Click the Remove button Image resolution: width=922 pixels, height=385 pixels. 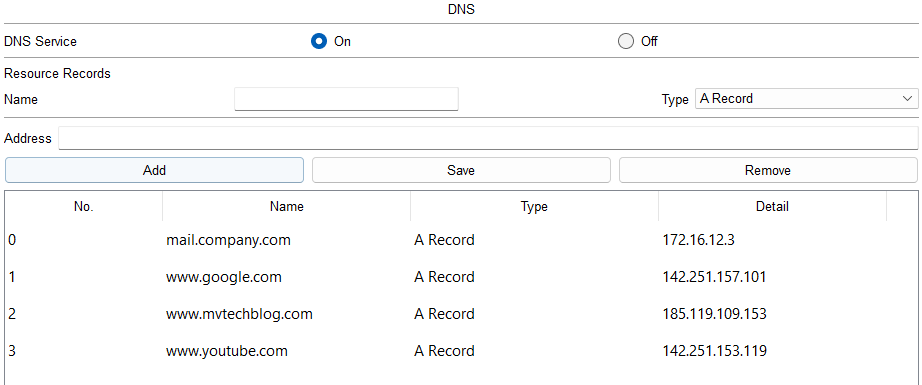tap(768, 170)
